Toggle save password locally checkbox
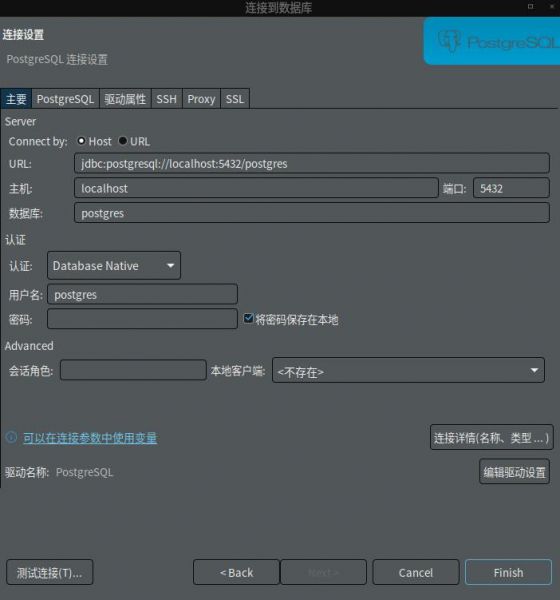Image resolution: width=560 pixels, height=600 pixels. [248, 318]
